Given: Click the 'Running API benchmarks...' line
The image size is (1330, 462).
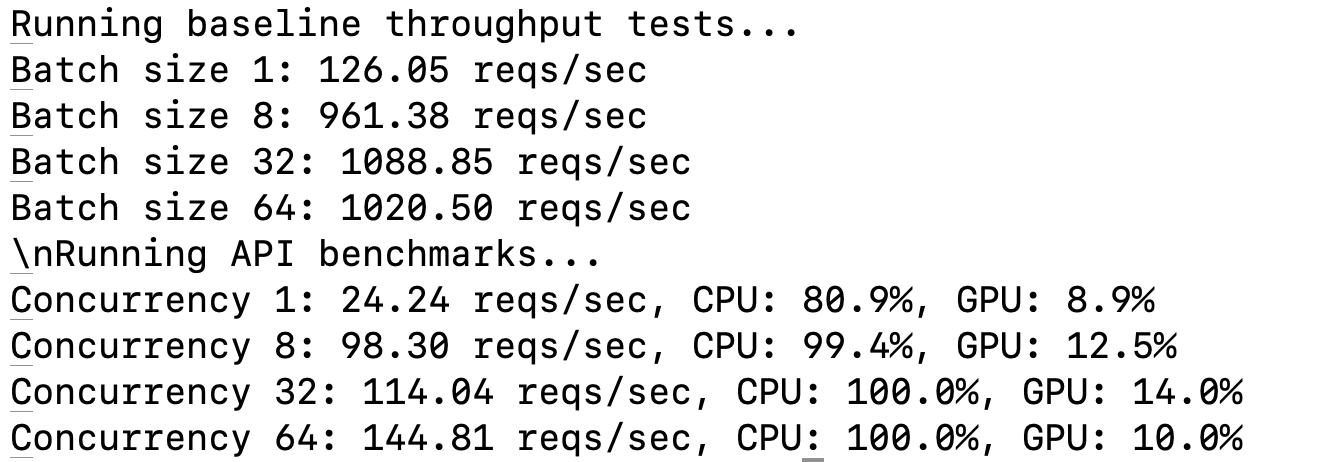Looking at the screenshot, I should (306, 254).
